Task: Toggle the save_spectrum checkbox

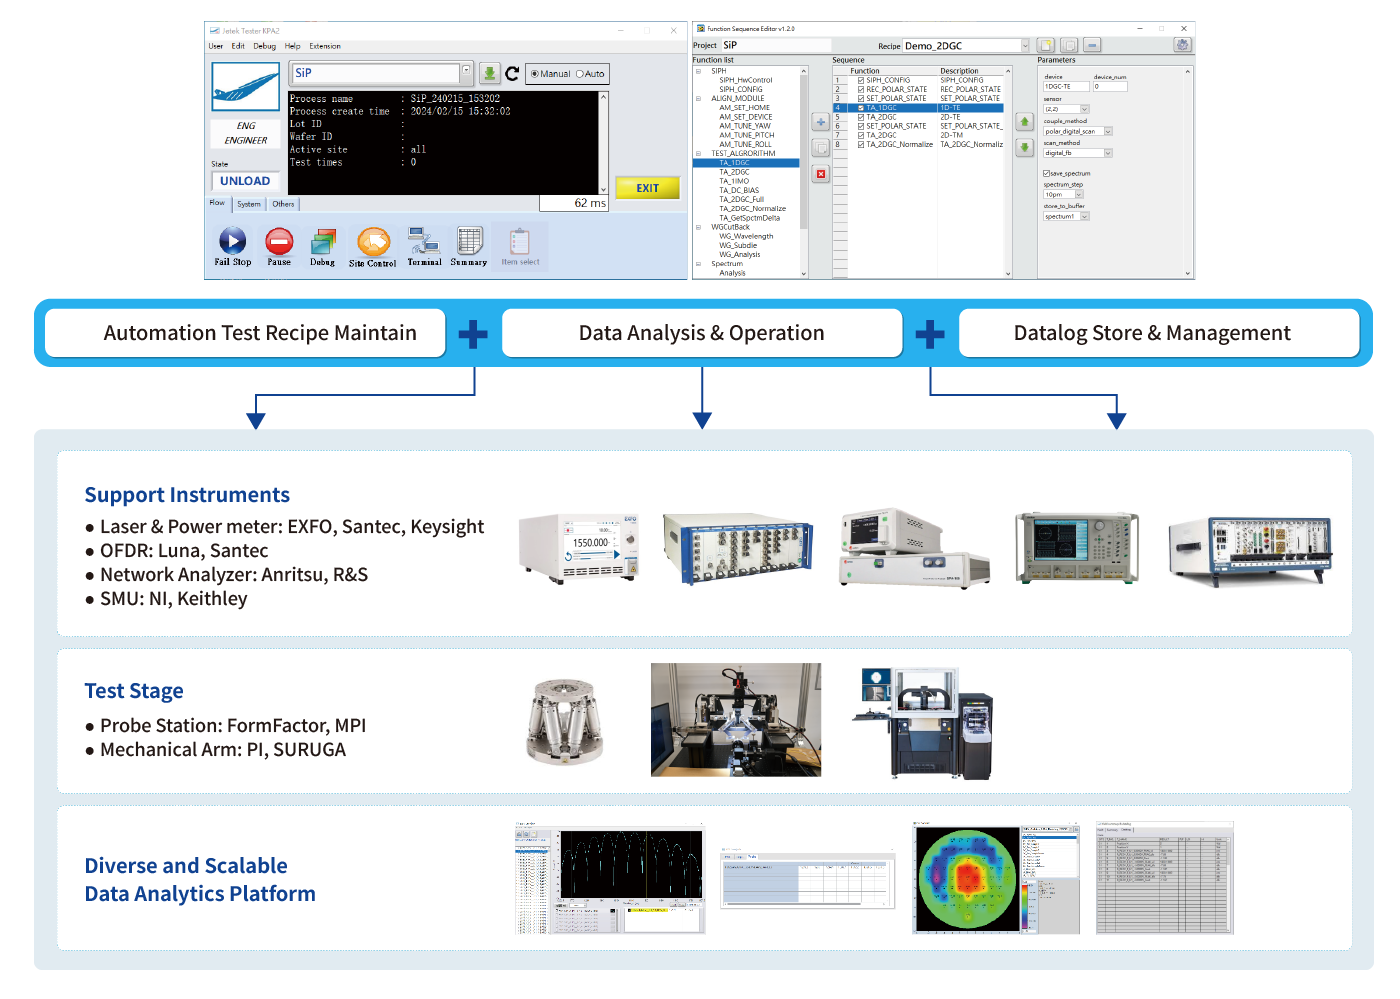Action: pyautogui.click(x=1047, y=173)
